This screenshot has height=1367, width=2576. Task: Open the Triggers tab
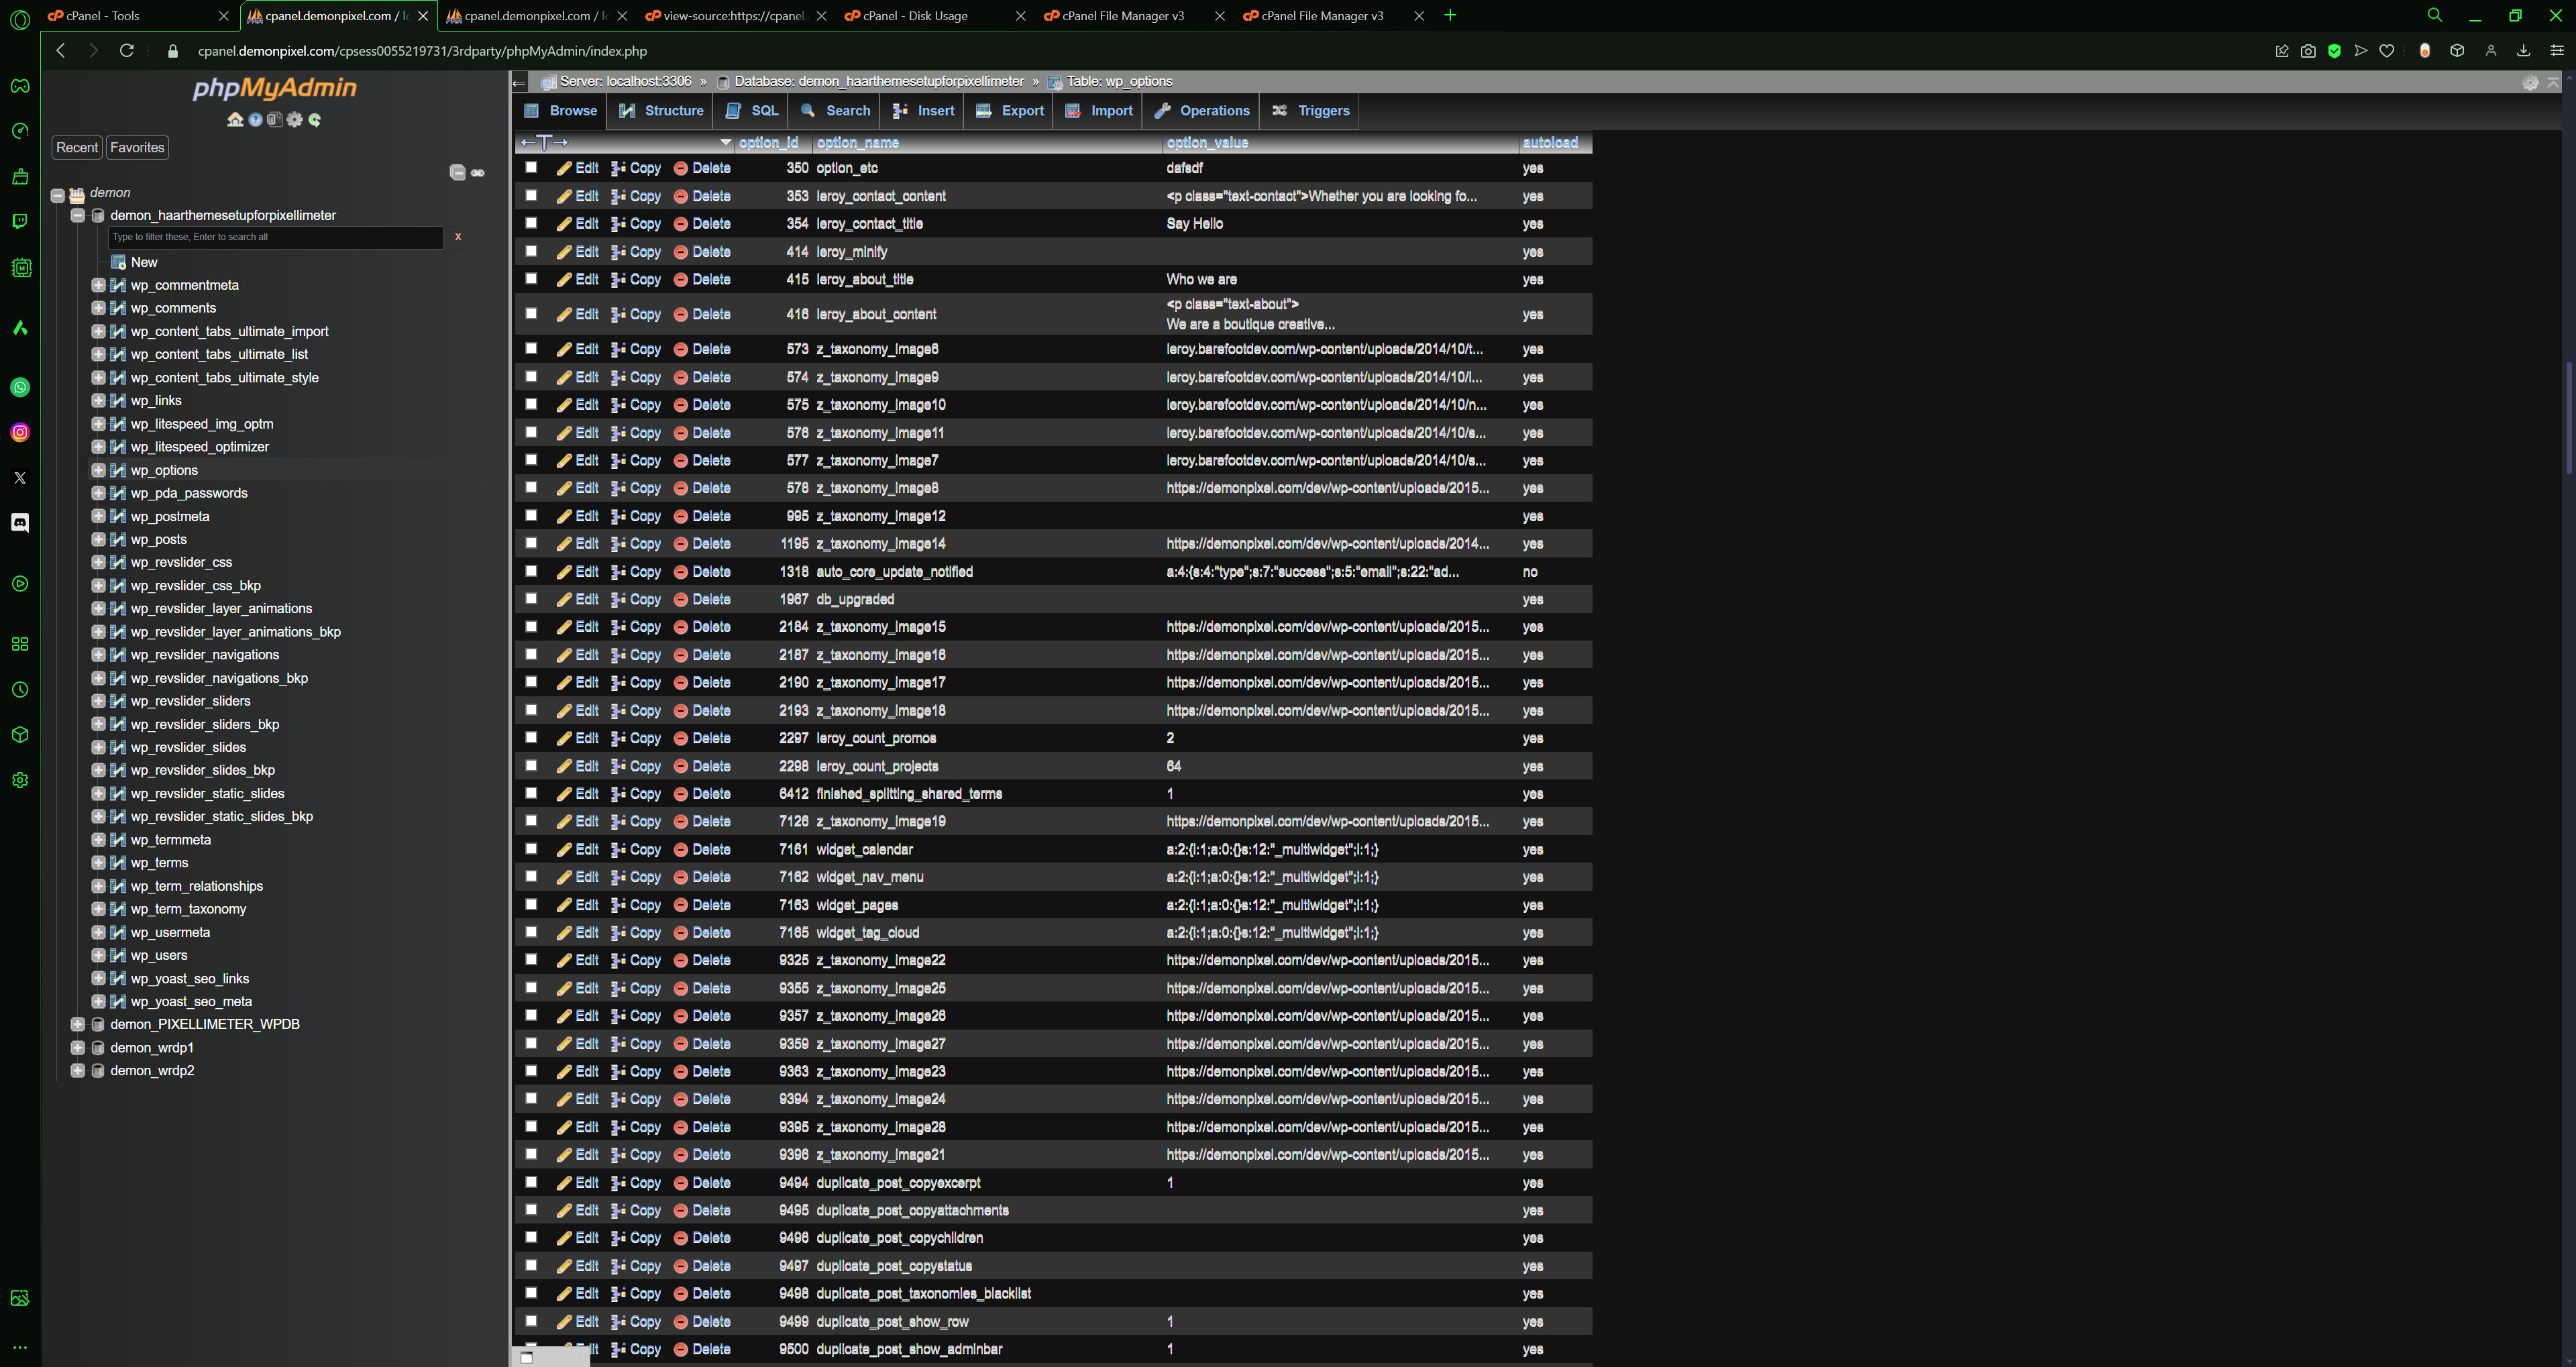1310,111
